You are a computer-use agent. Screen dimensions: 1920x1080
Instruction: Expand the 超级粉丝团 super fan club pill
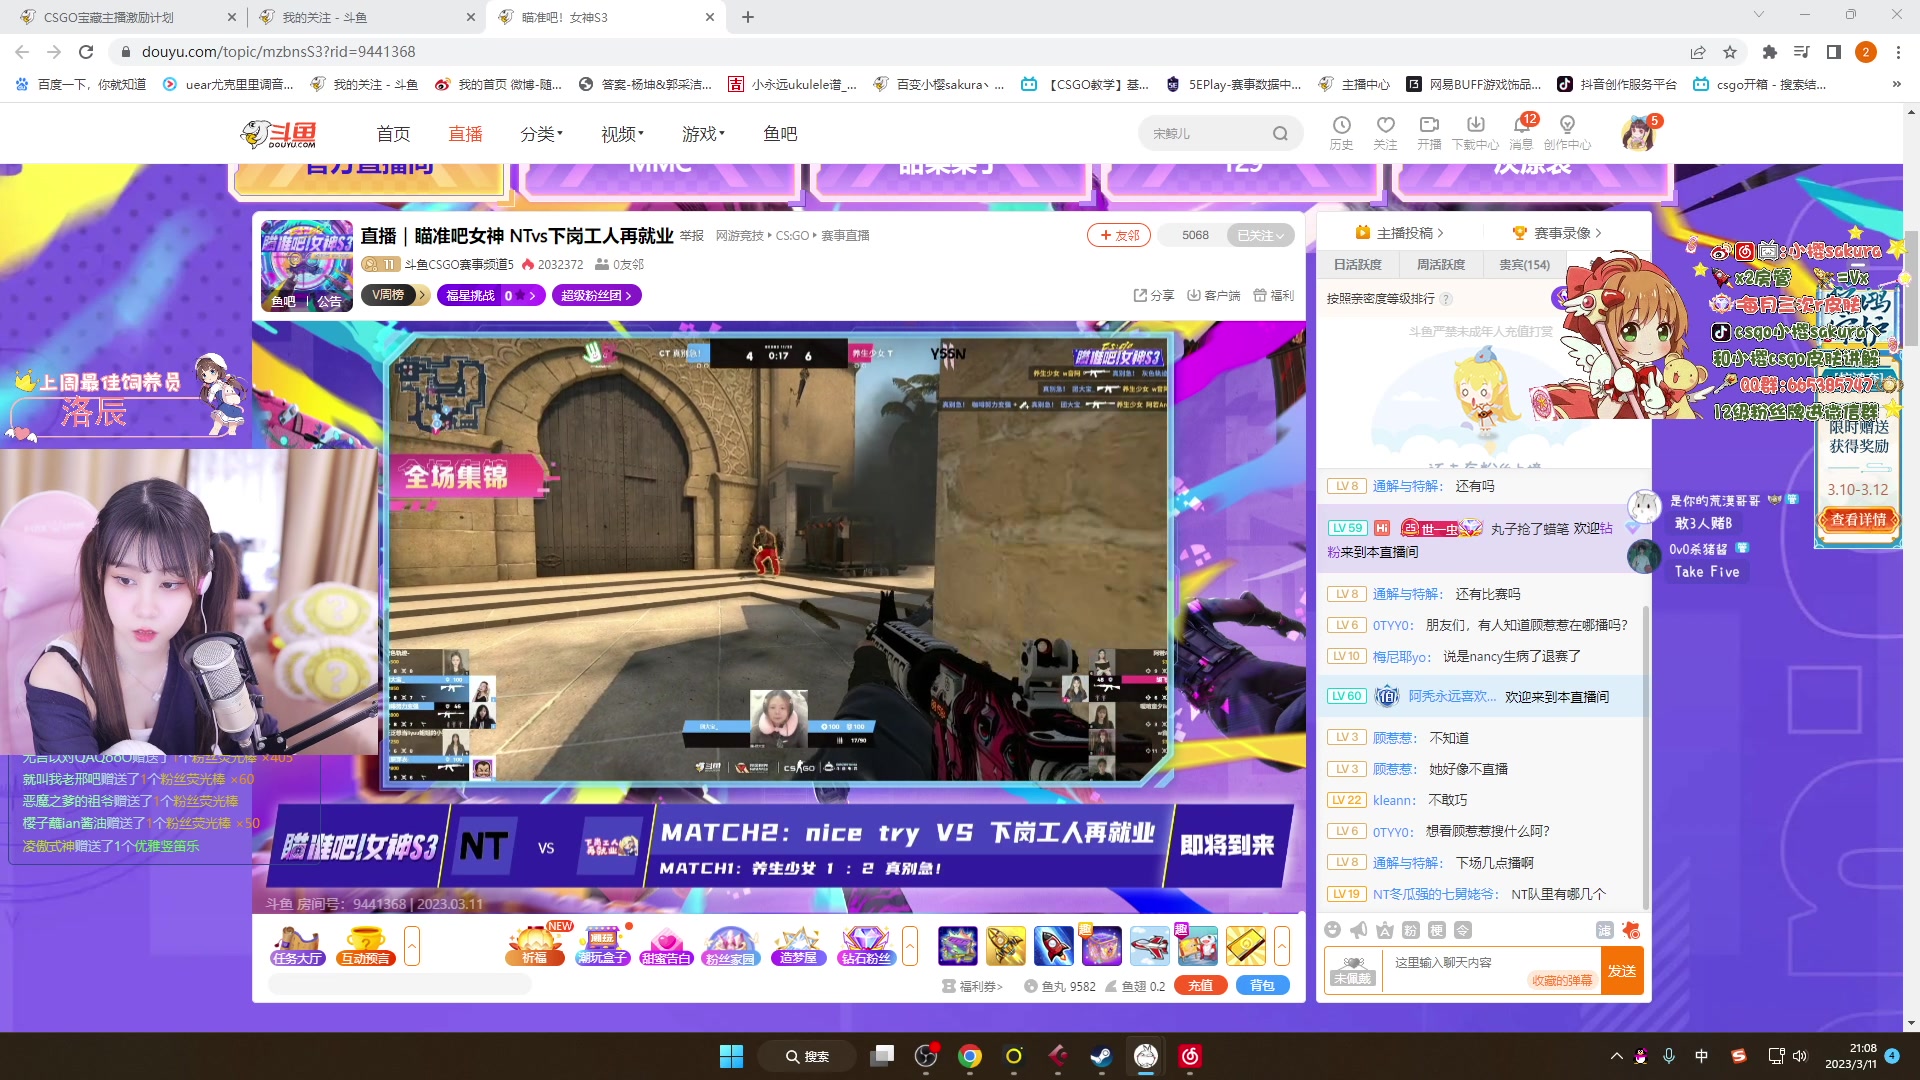(x=596, y=295)
